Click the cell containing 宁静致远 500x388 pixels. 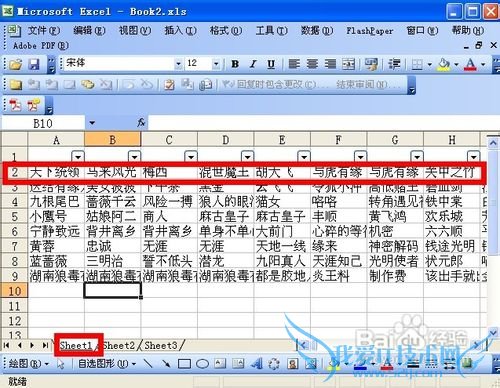(x=56, y=231)
